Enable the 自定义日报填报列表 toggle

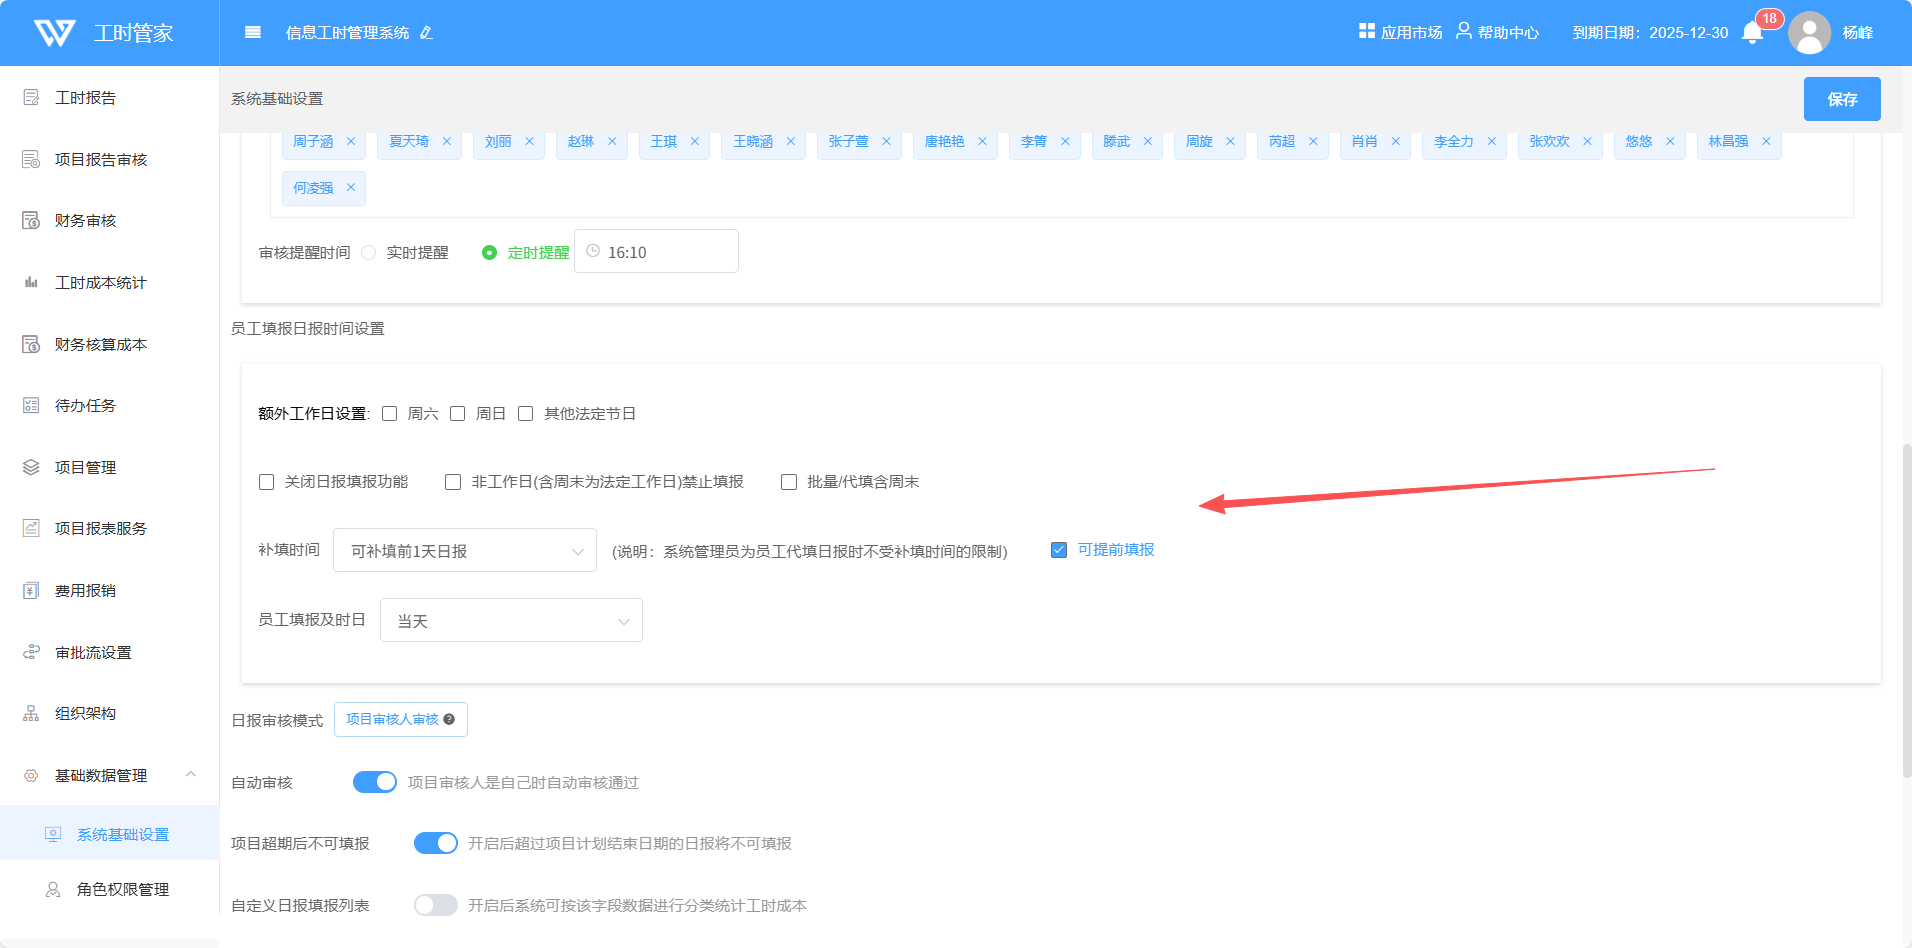pos(435,905)
